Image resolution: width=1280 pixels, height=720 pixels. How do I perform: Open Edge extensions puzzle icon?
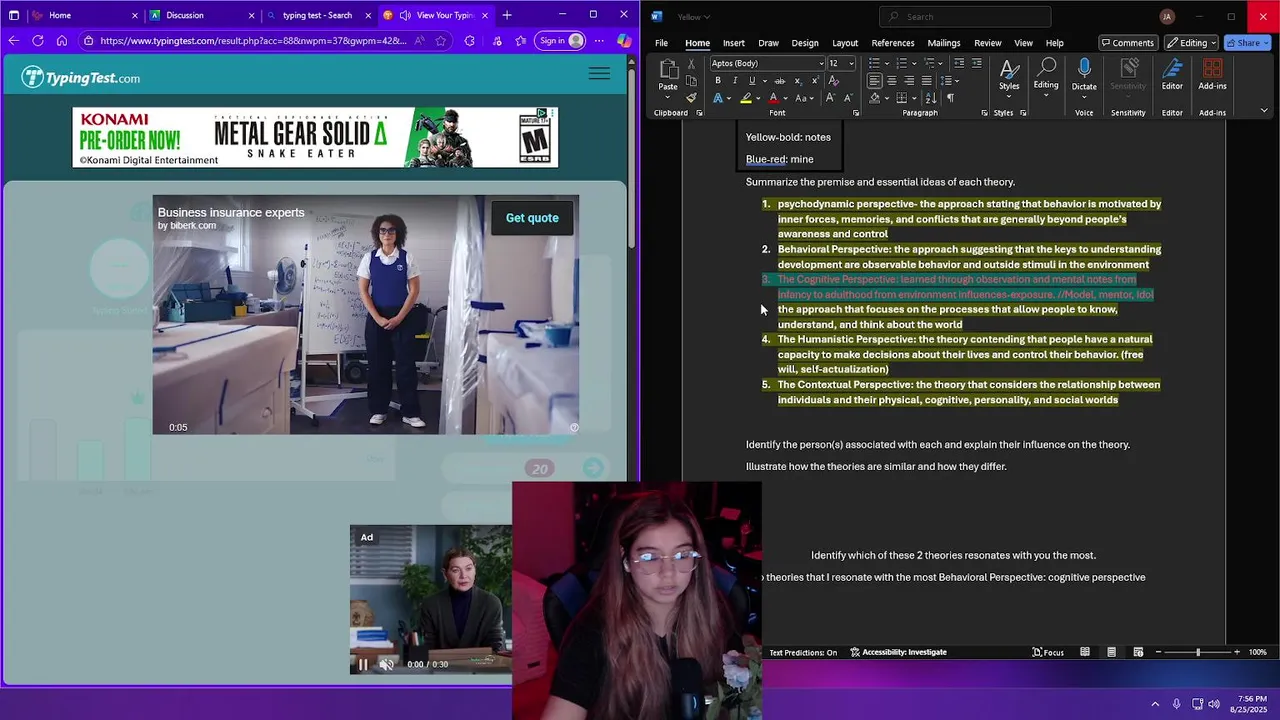[470, 41]
